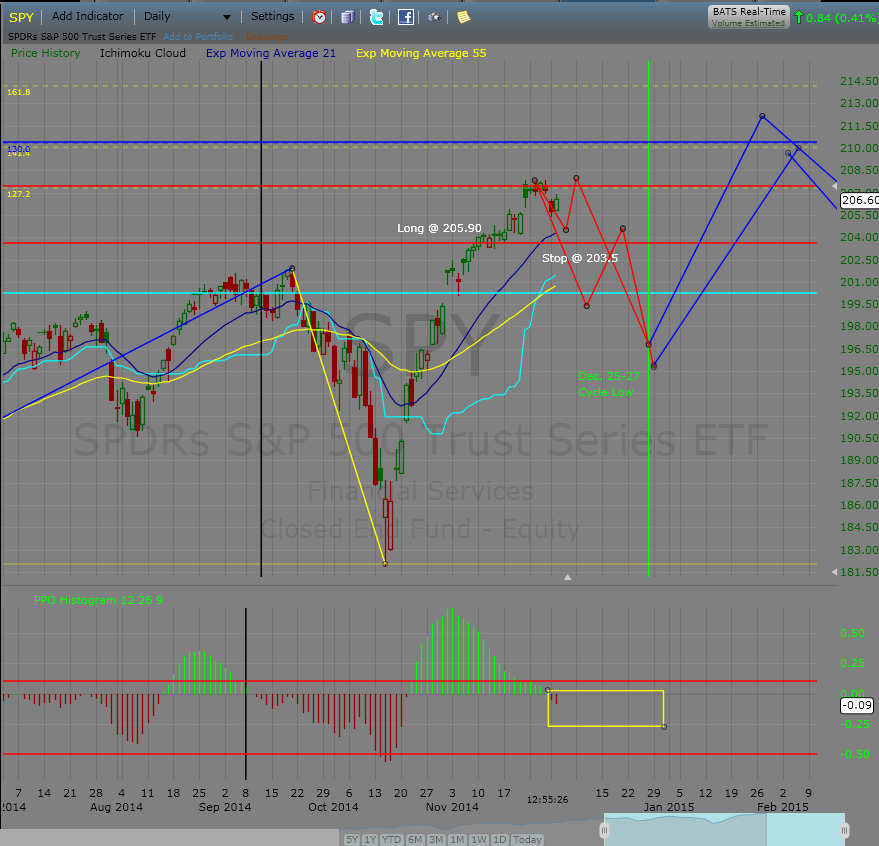Set range to 5Y

[x=352, y=839]
